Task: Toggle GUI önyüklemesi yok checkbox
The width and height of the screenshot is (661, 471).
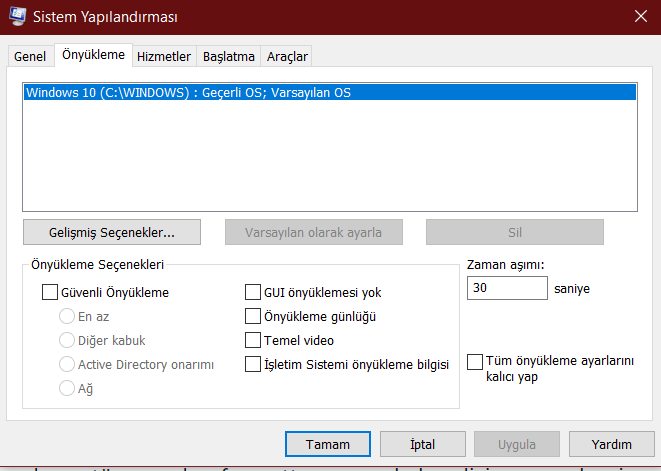Action: click(x=253, y=292)
